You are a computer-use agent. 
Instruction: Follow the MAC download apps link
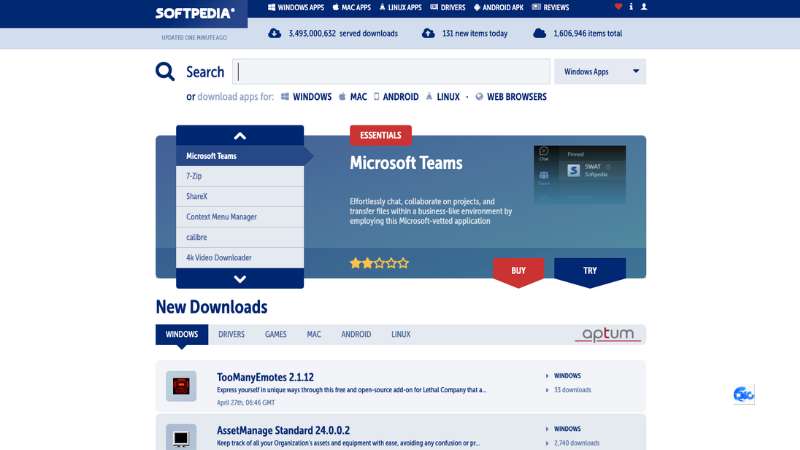358,97
